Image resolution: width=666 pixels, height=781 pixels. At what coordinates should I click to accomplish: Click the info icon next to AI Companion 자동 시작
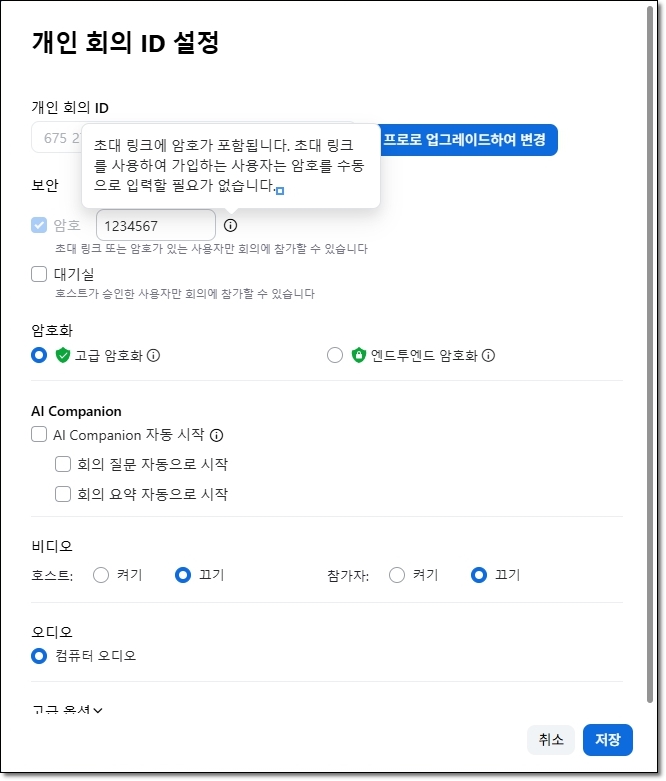pyautogui.click(x=216, y=435)
